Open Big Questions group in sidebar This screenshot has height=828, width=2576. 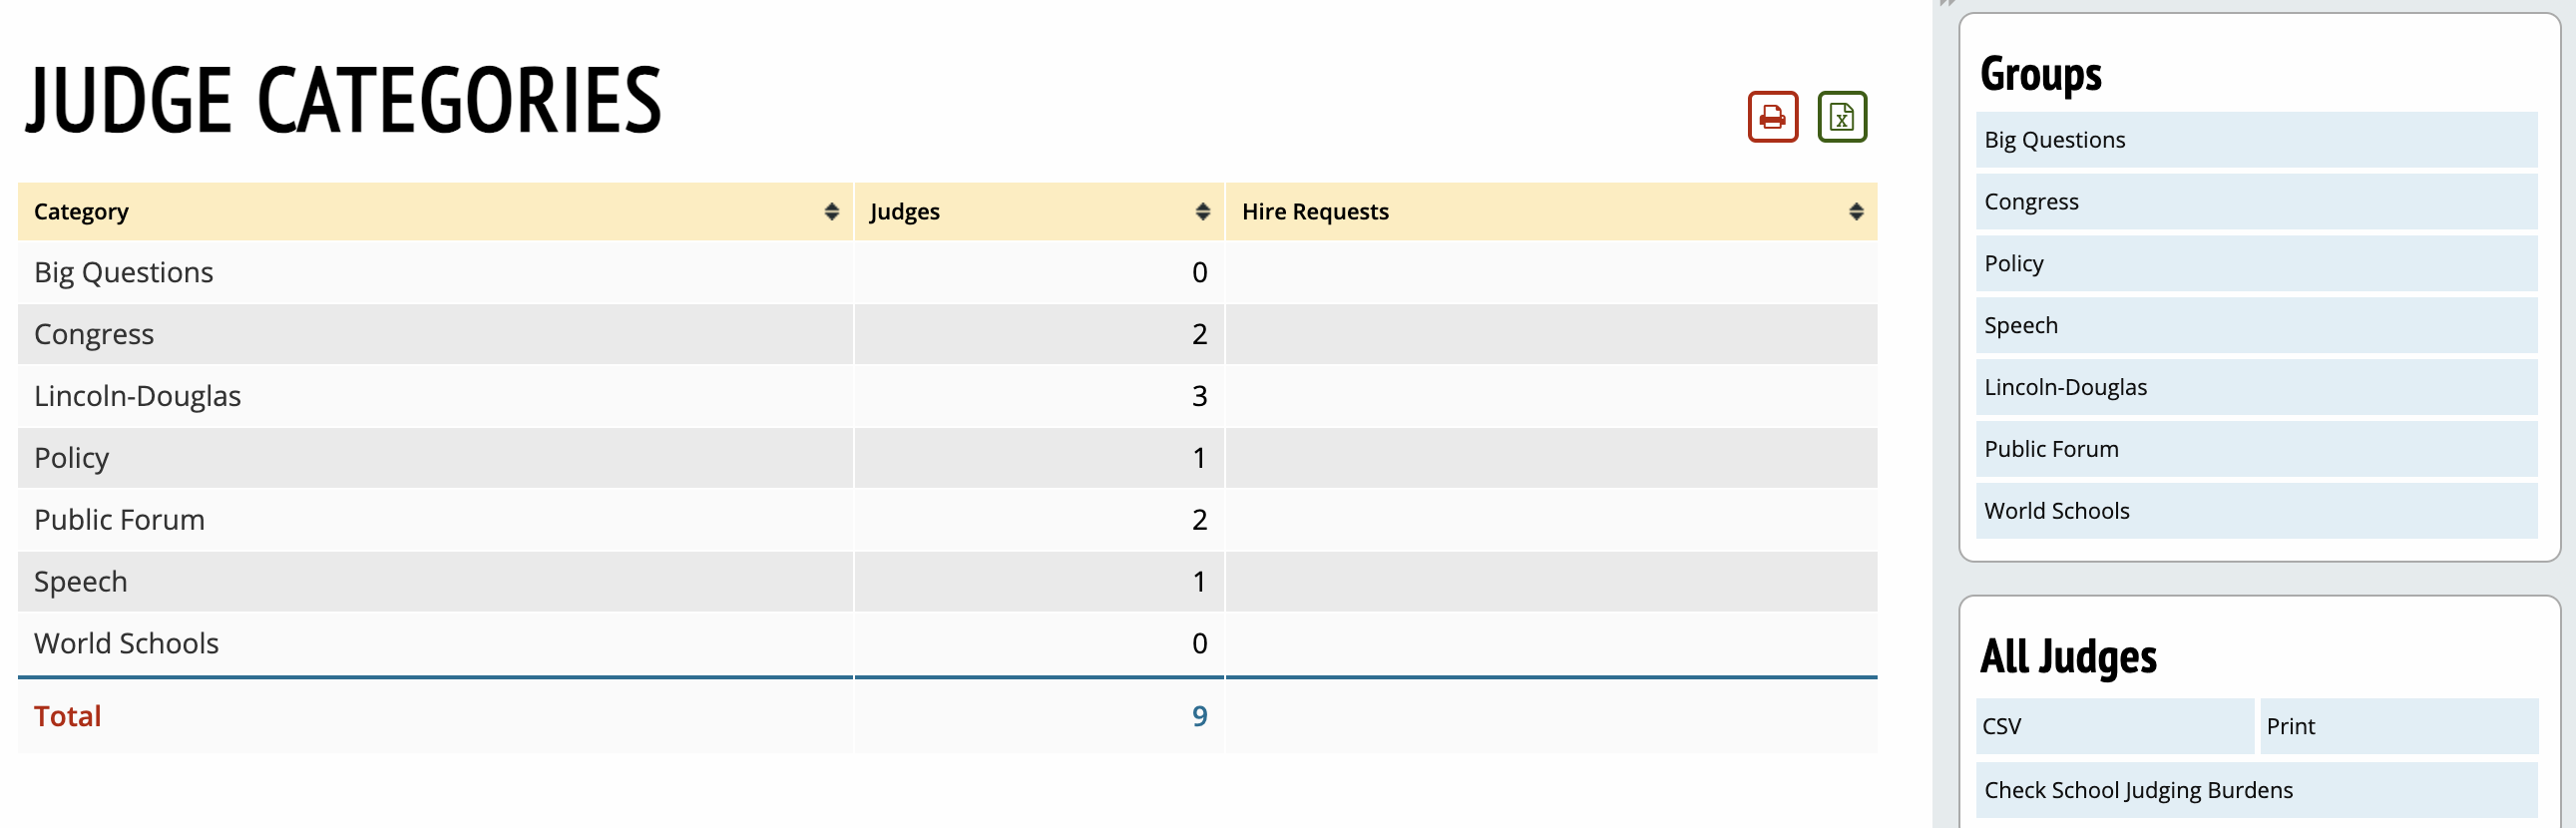coord(2255,140)
